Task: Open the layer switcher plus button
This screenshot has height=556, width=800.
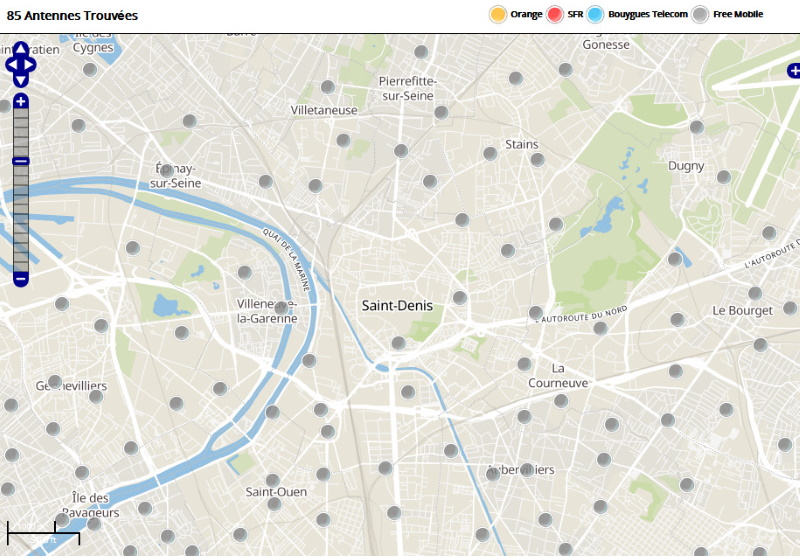Action: point(794,71)
